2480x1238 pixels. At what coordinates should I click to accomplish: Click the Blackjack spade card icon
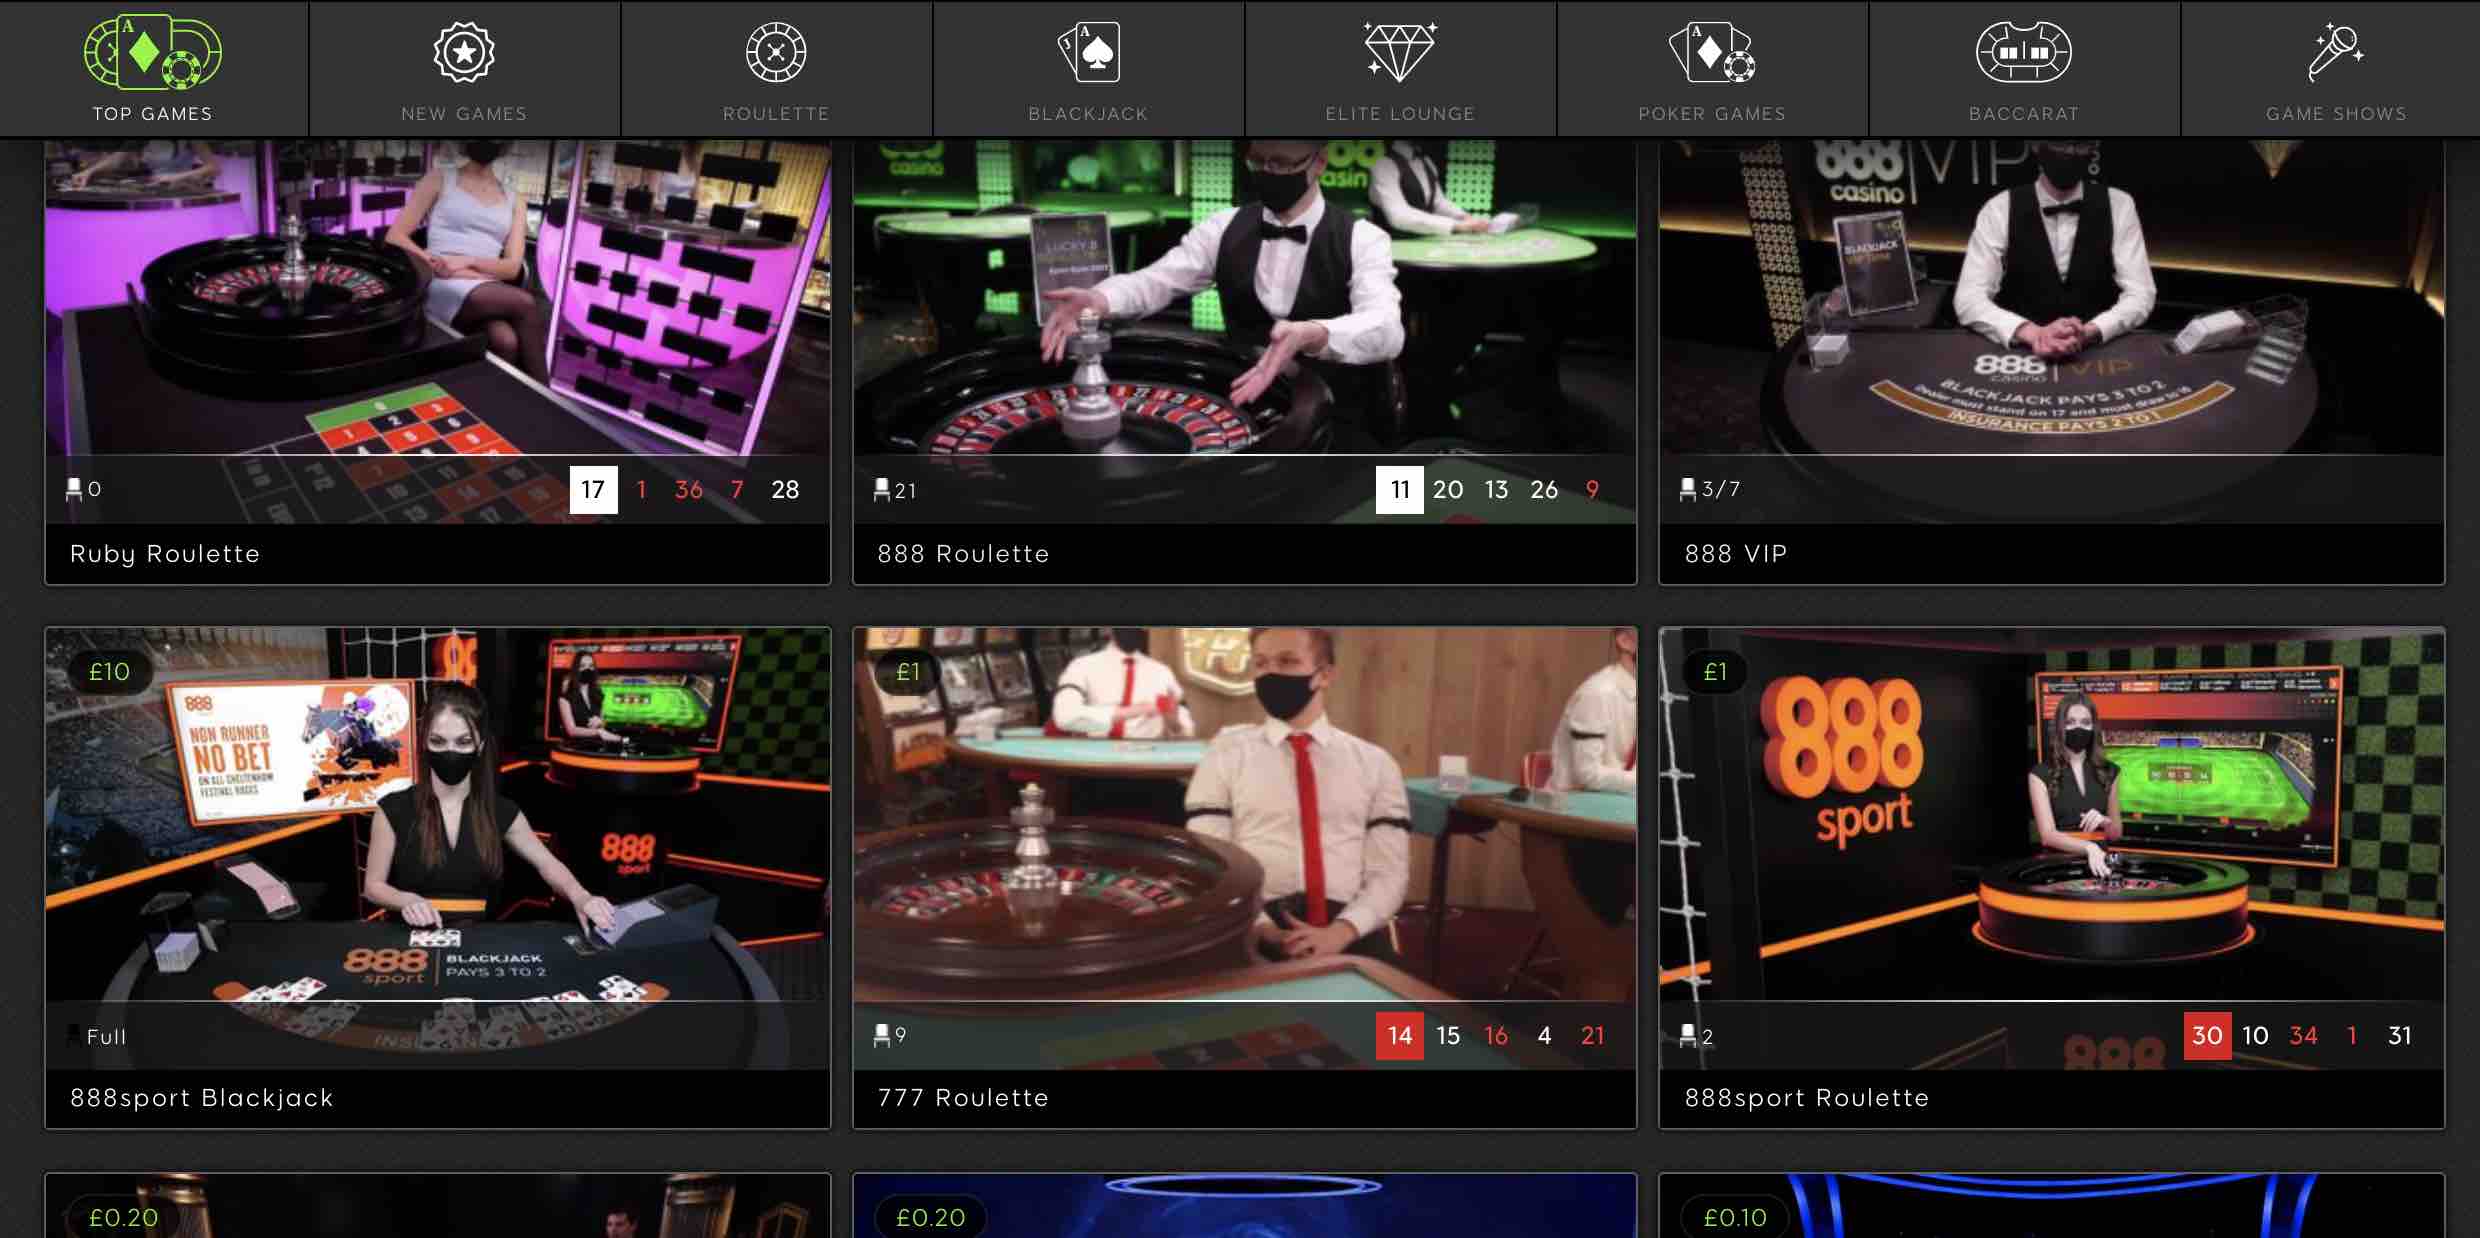[x=1089, y=52]
